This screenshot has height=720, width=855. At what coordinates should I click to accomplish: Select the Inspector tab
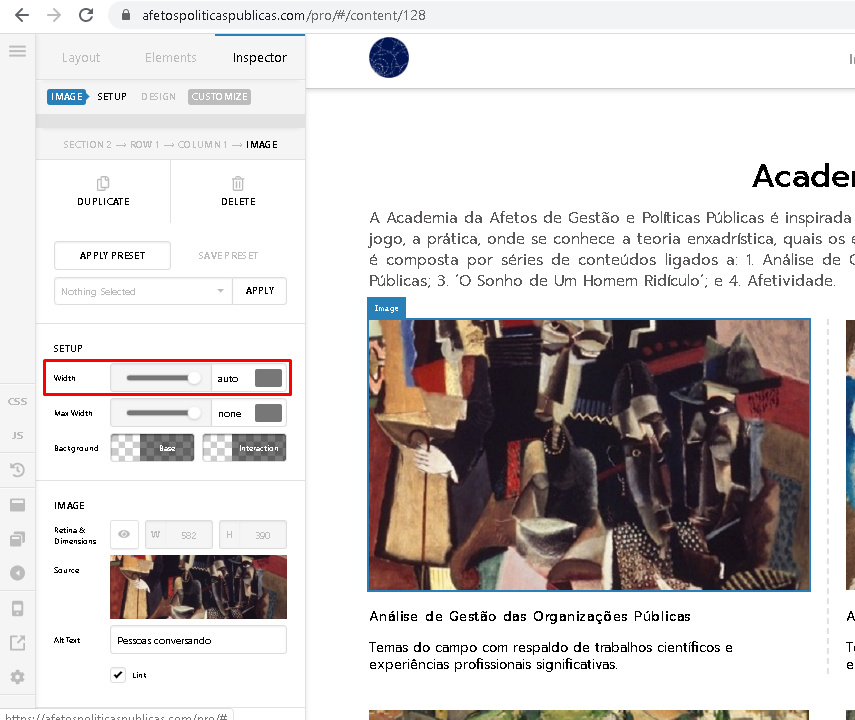(260, 57)
